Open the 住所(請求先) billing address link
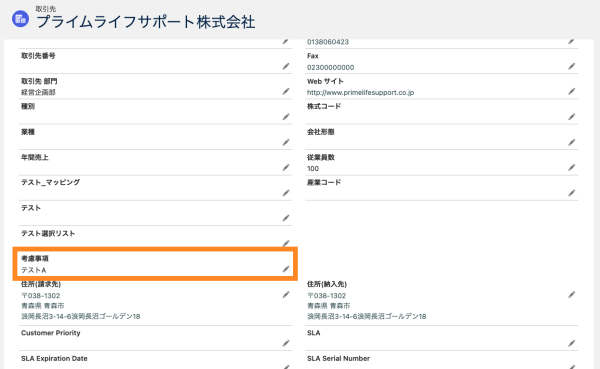 click(81, 306)
